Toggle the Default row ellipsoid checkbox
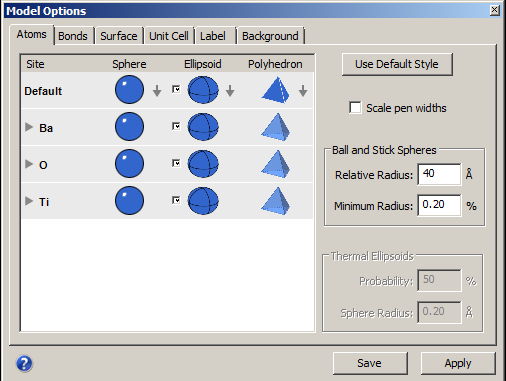The height and width of the screenshot is (381, 506). click(176, 89)
